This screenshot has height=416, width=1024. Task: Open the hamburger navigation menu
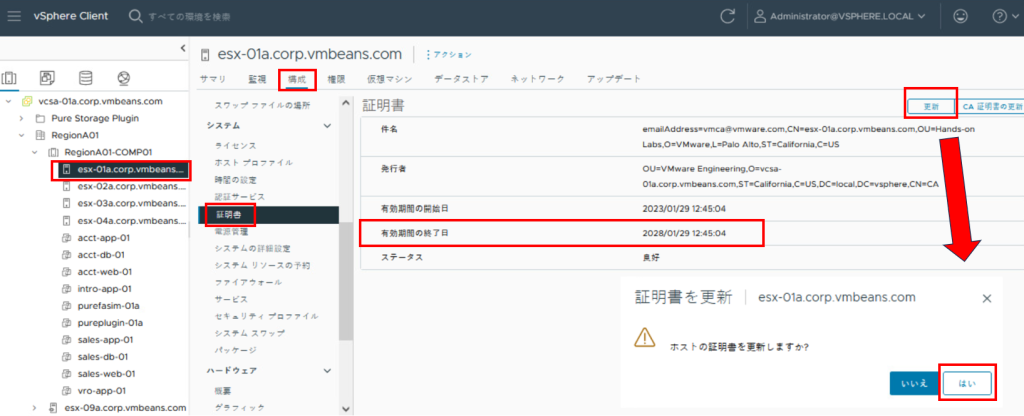pos(14,16)
